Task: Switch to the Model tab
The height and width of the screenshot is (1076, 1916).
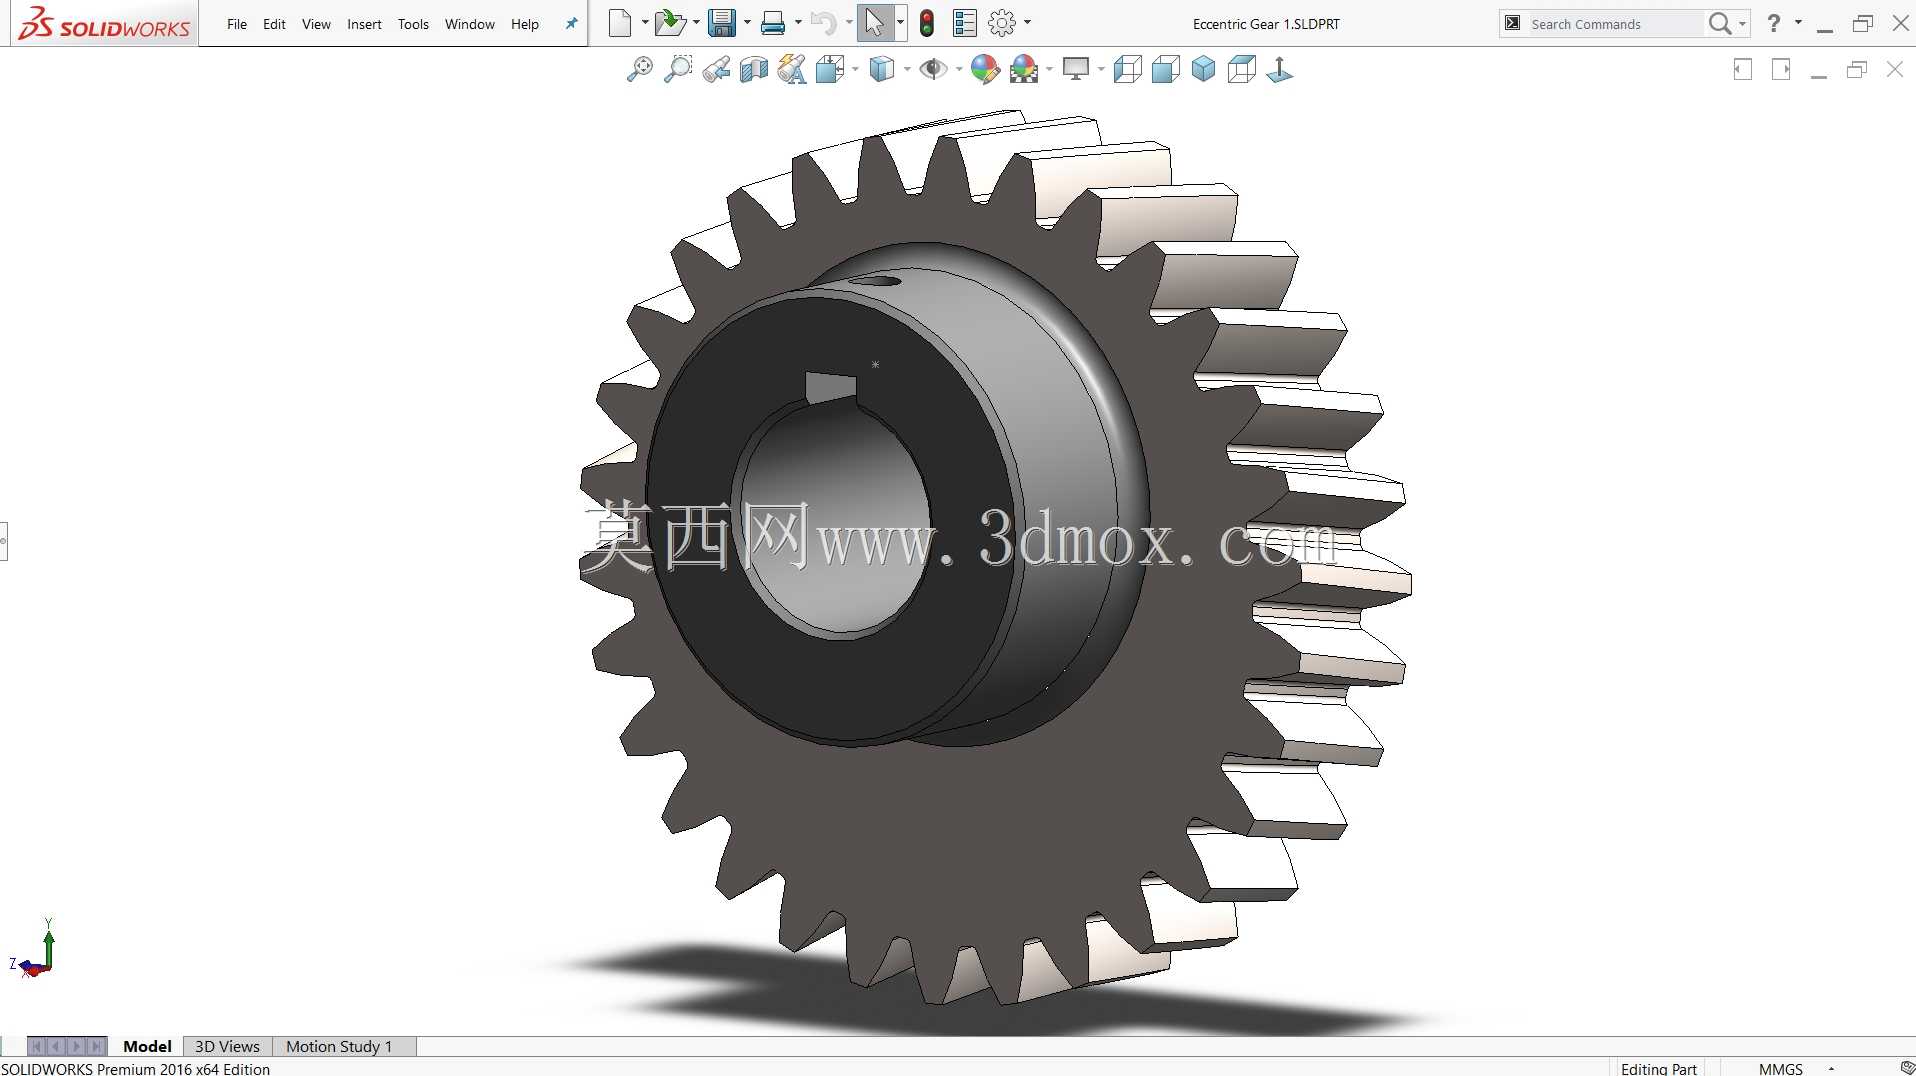Action: pyautogui.click(x=147, y=1046)
